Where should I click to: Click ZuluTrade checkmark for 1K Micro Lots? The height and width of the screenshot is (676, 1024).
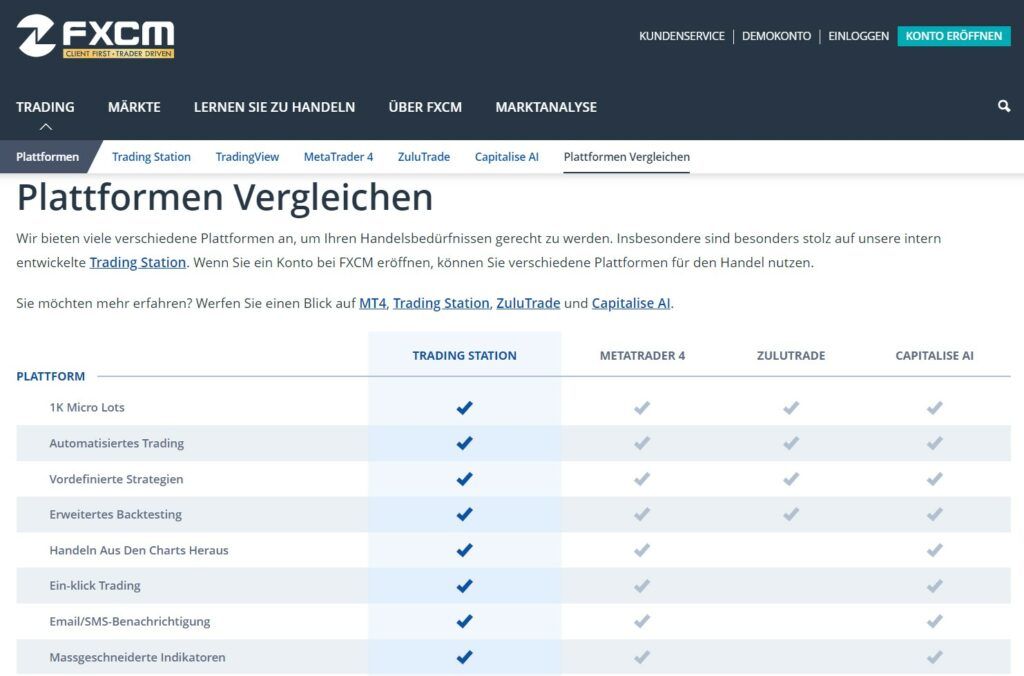(x=791, y=408)
